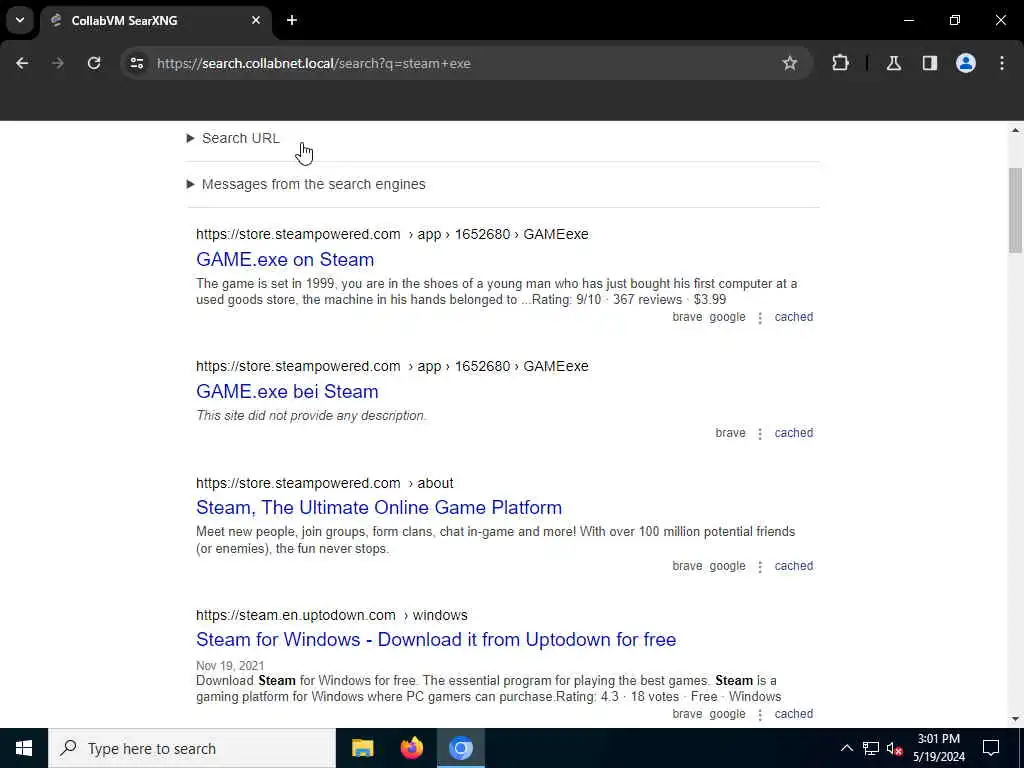Open Steam, The Ultimate Online Game Platform

[x=379, y=507]
